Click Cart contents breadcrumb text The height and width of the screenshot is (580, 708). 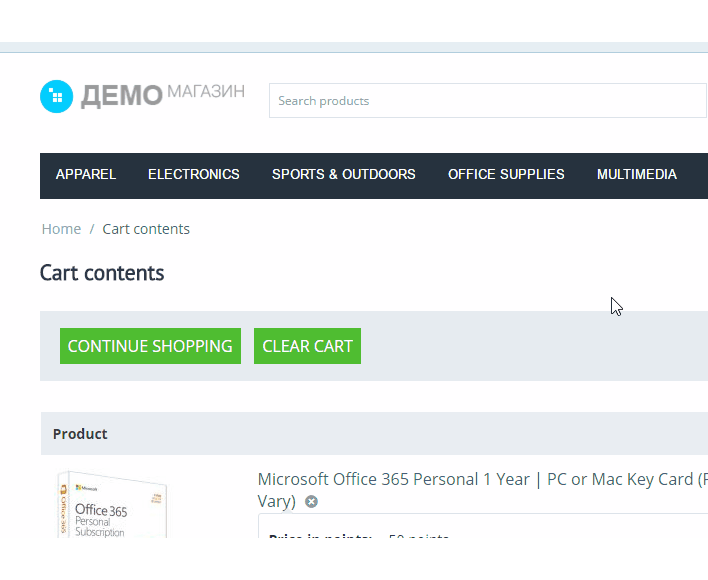click(146, 229)
